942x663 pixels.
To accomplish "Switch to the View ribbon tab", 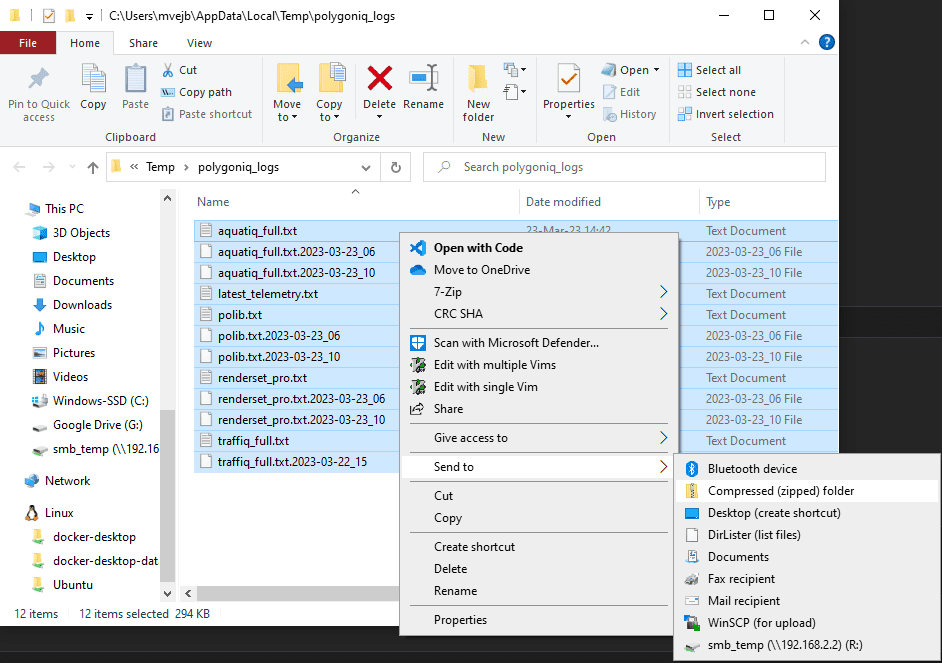I will coord(199,43).
